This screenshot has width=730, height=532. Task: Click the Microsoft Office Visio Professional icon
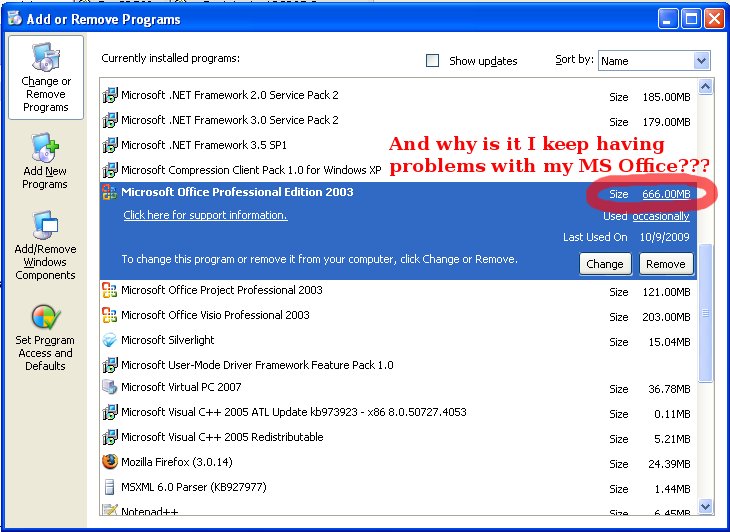pyautogui.click(x=110, y=316)
